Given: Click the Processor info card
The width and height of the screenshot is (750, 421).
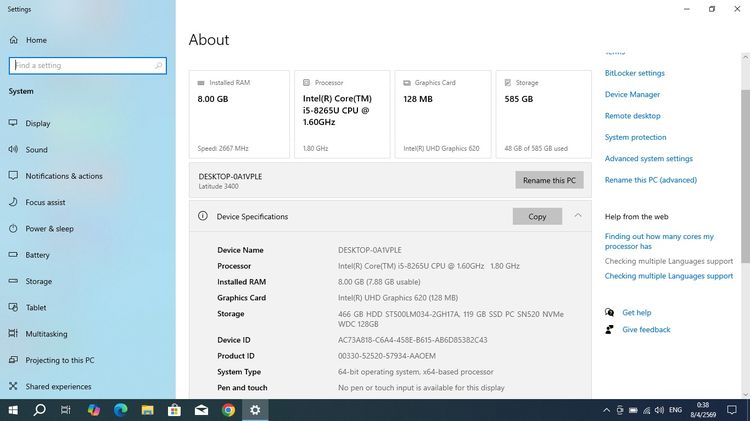Looking at the screenshot, I should point(342,114).
